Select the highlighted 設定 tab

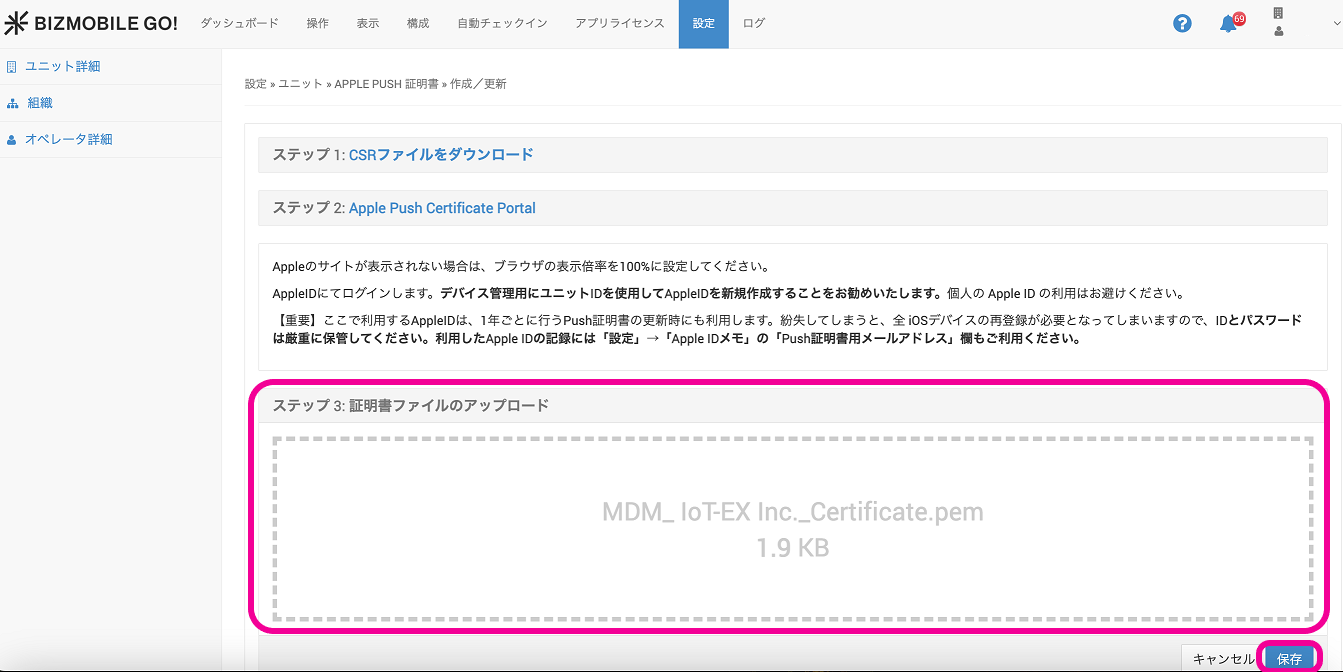point(703,23)
